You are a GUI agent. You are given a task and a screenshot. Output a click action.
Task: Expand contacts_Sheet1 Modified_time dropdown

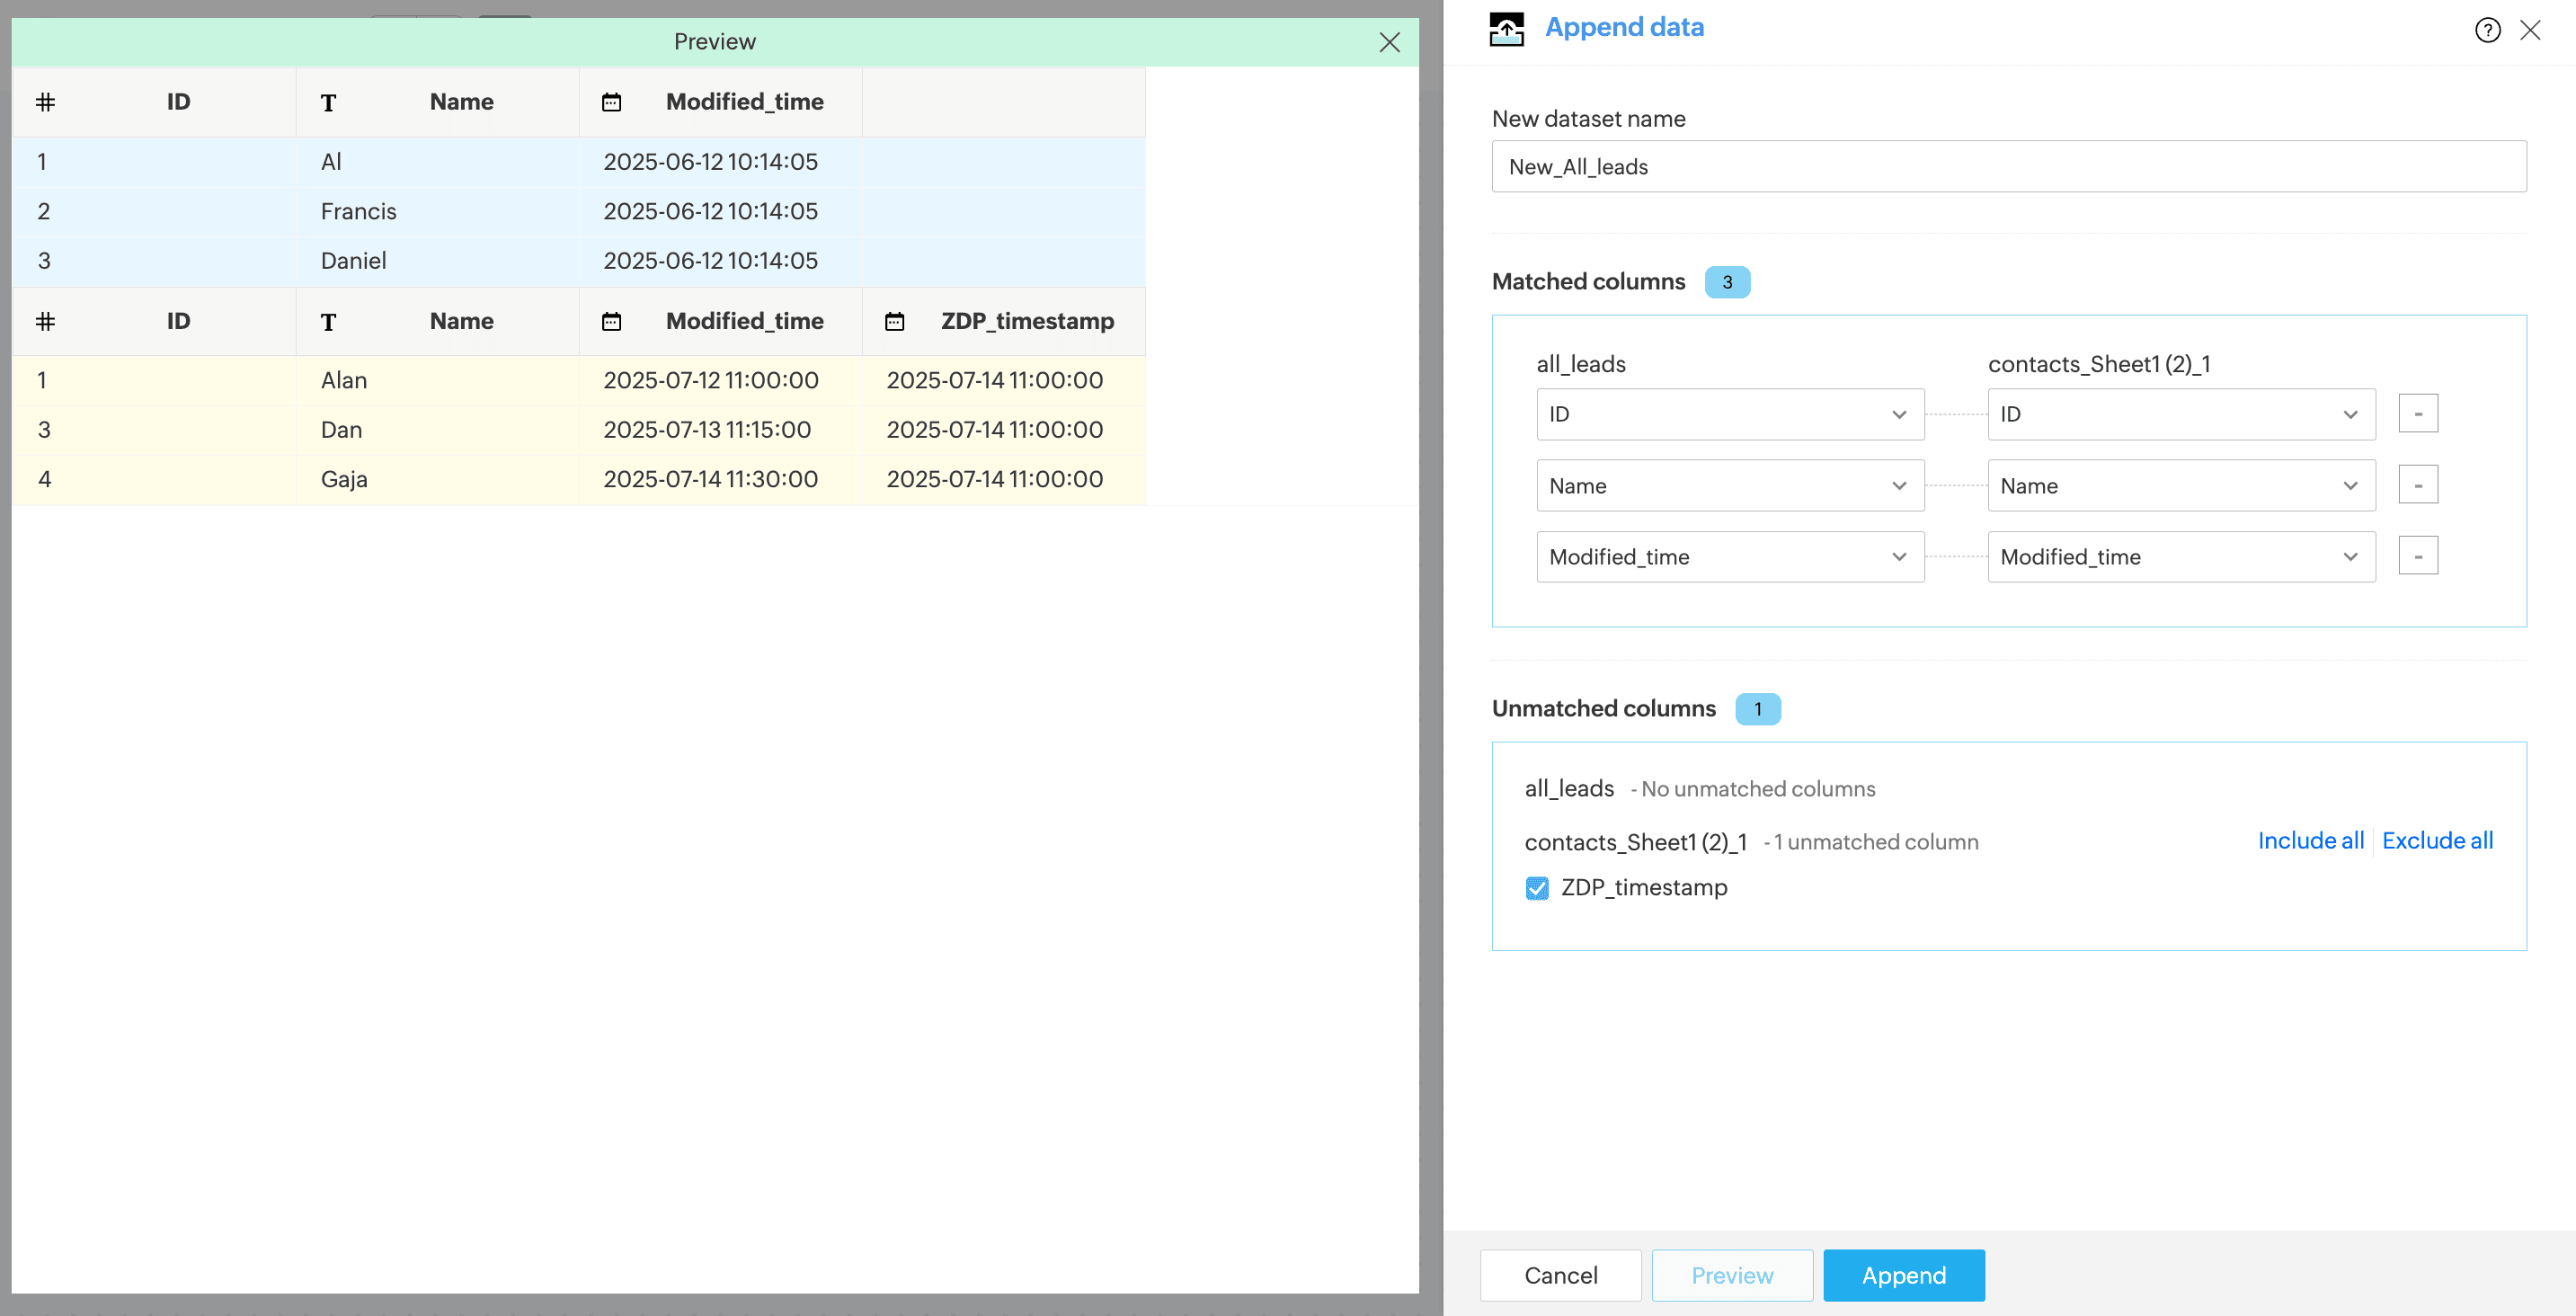tap(2180, 556)
